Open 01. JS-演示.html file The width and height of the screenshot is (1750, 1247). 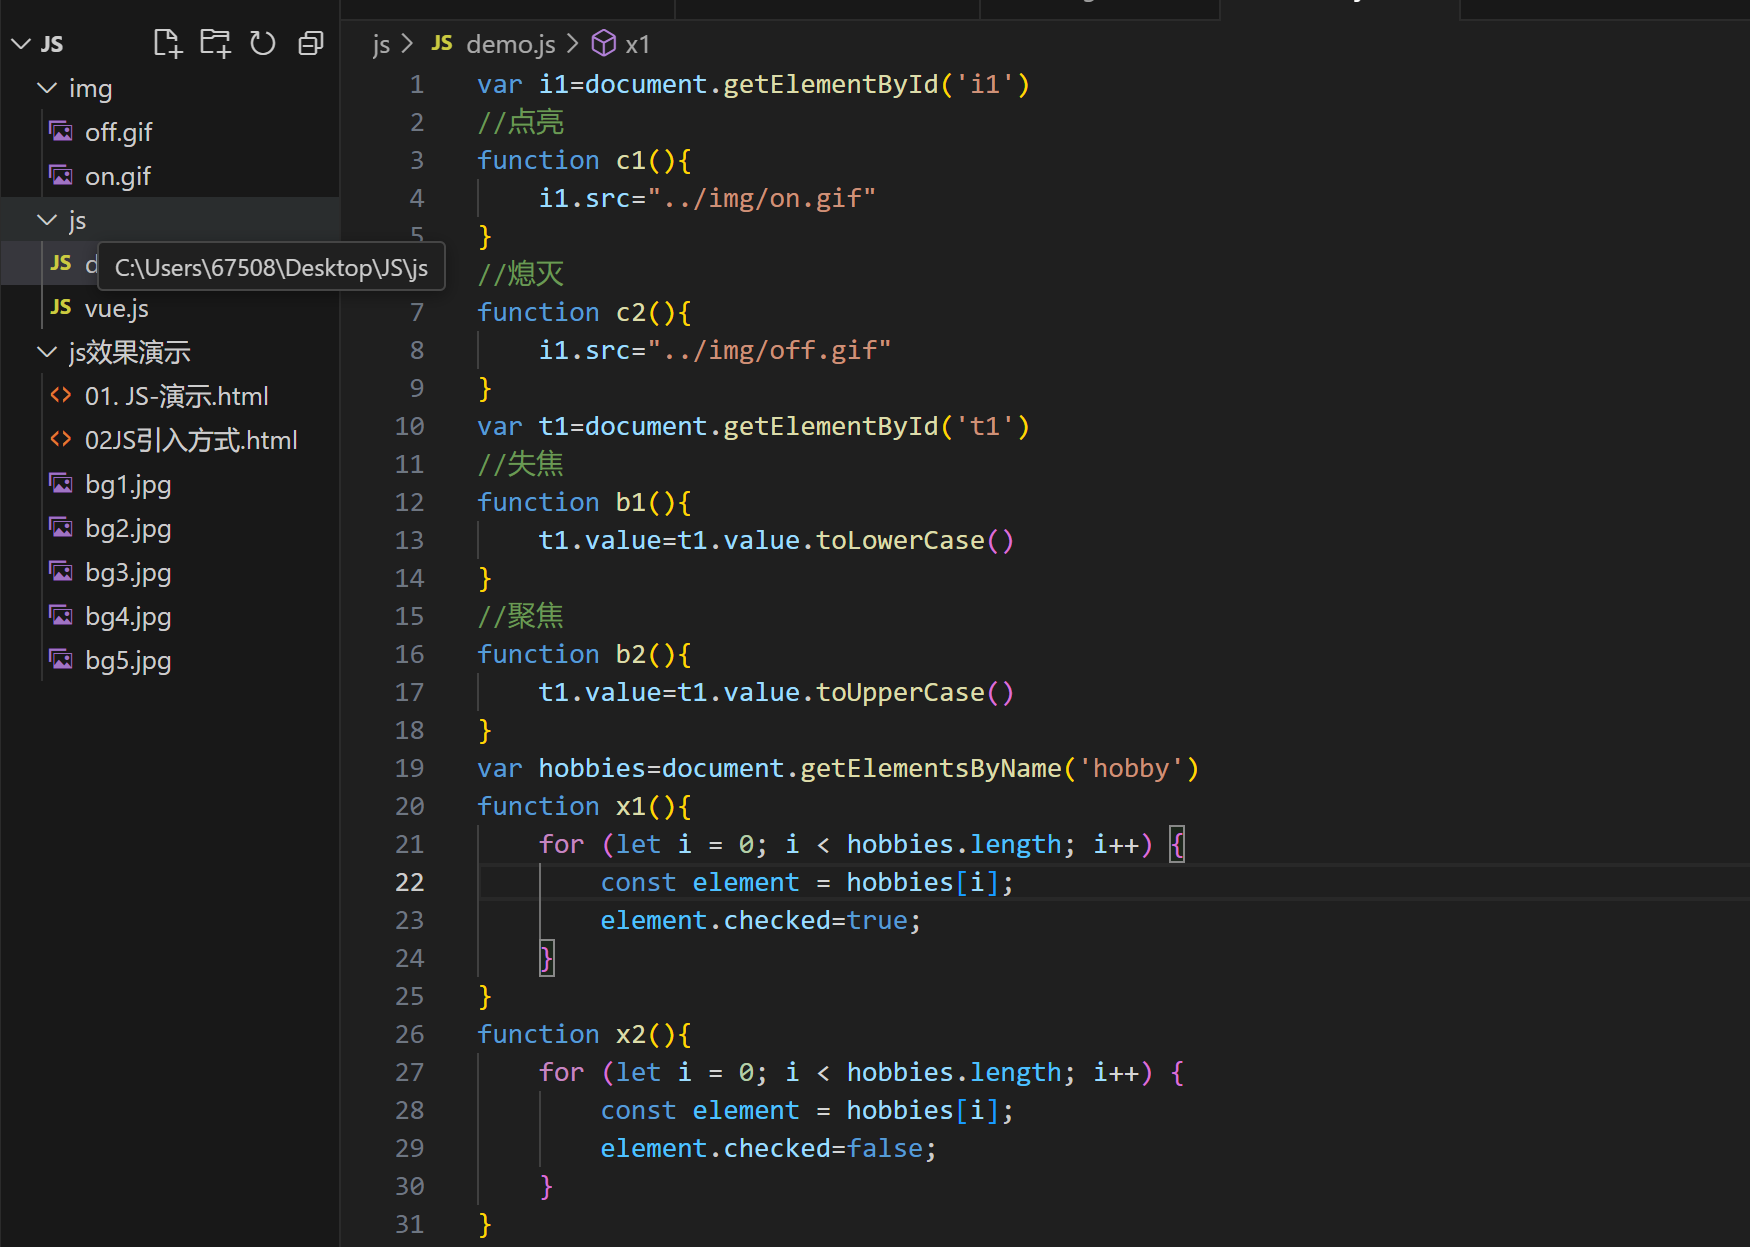point(177,396)
